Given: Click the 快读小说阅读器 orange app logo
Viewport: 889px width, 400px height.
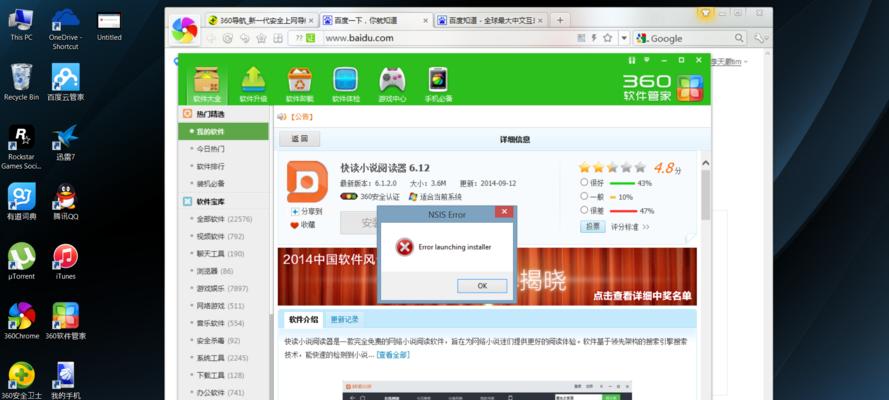Looking at the screenshot, I should point(307,182).
